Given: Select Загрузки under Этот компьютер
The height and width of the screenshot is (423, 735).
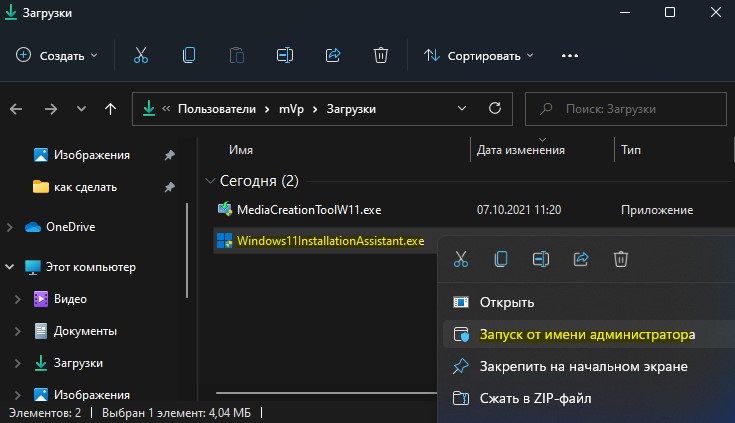Looking at the screenshot, I should pyautogui.click(x=78, y=363).
